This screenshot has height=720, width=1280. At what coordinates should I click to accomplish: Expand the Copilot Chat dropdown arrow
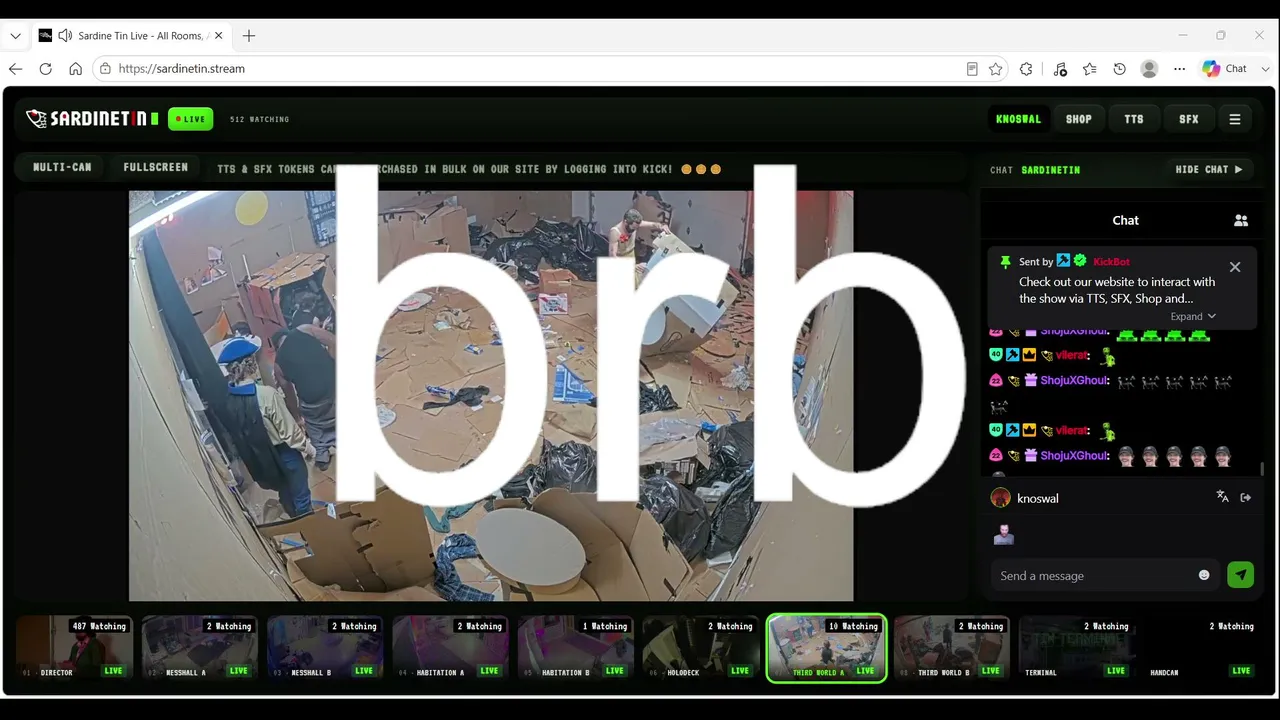[x=1265, y=69]
